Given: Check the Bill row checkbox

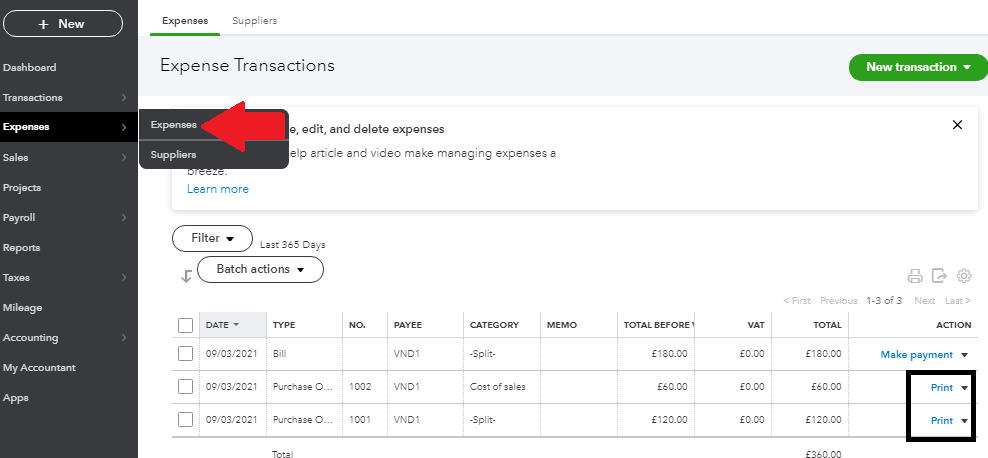Looking at the screenshot, I should click(185, 354).
